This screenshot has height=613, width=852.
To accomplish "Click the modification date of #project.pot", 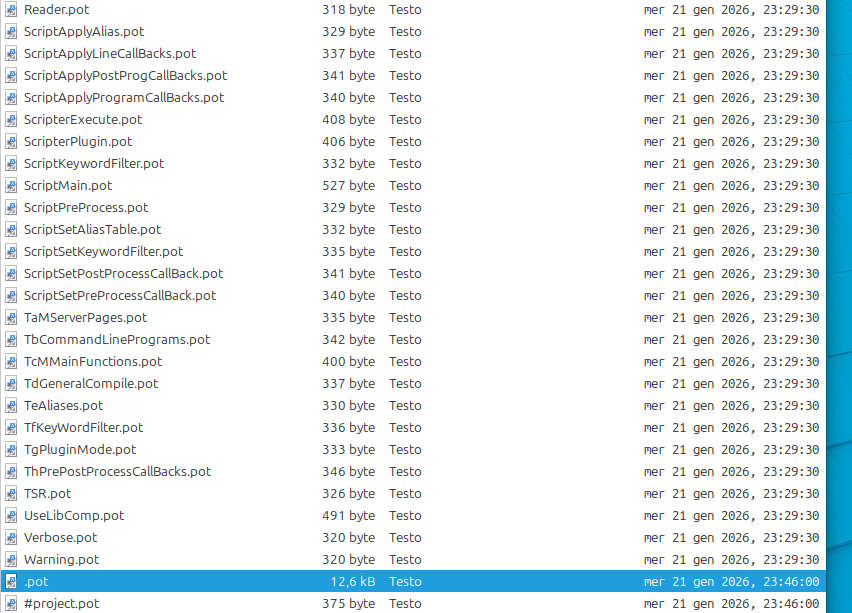I will click(731, 603).
